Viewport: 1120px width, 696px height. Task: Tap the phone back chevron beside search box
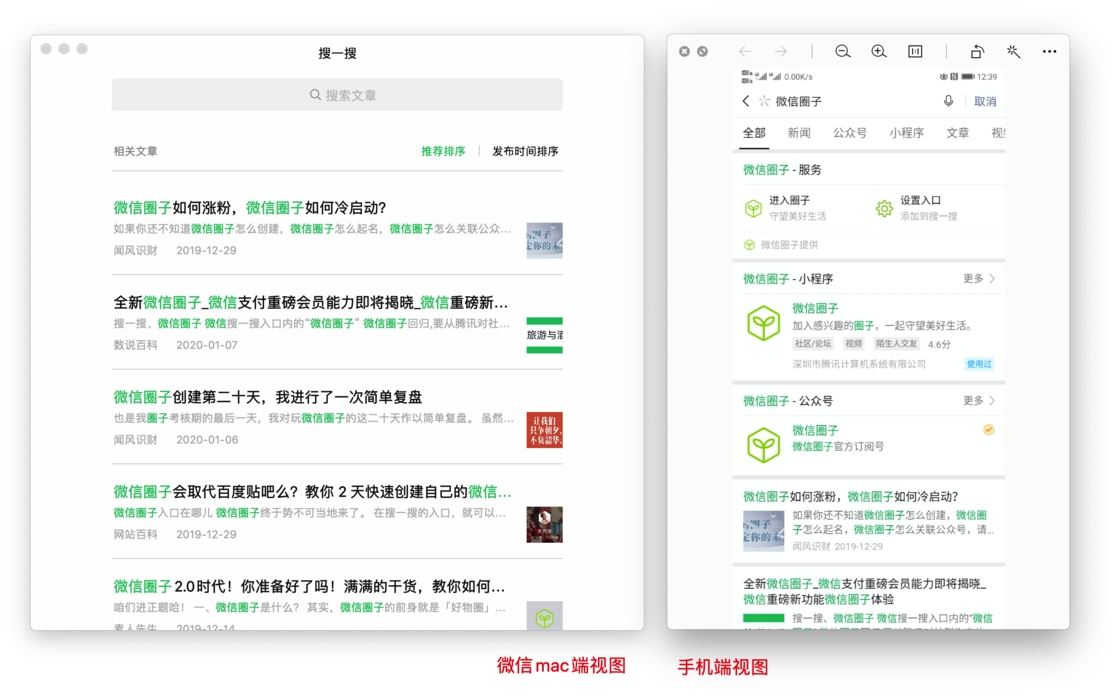tap(746, 101)
